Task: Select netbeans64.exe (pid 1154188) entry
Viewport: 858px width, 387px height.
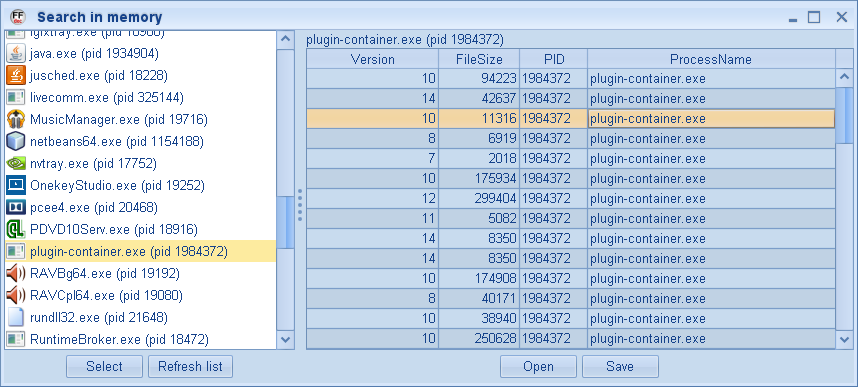Action: point(140,141)
